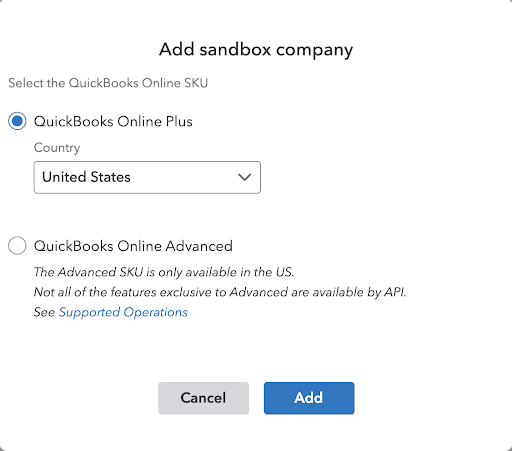Click the word sandbox in the dialog title

(235, 50)
